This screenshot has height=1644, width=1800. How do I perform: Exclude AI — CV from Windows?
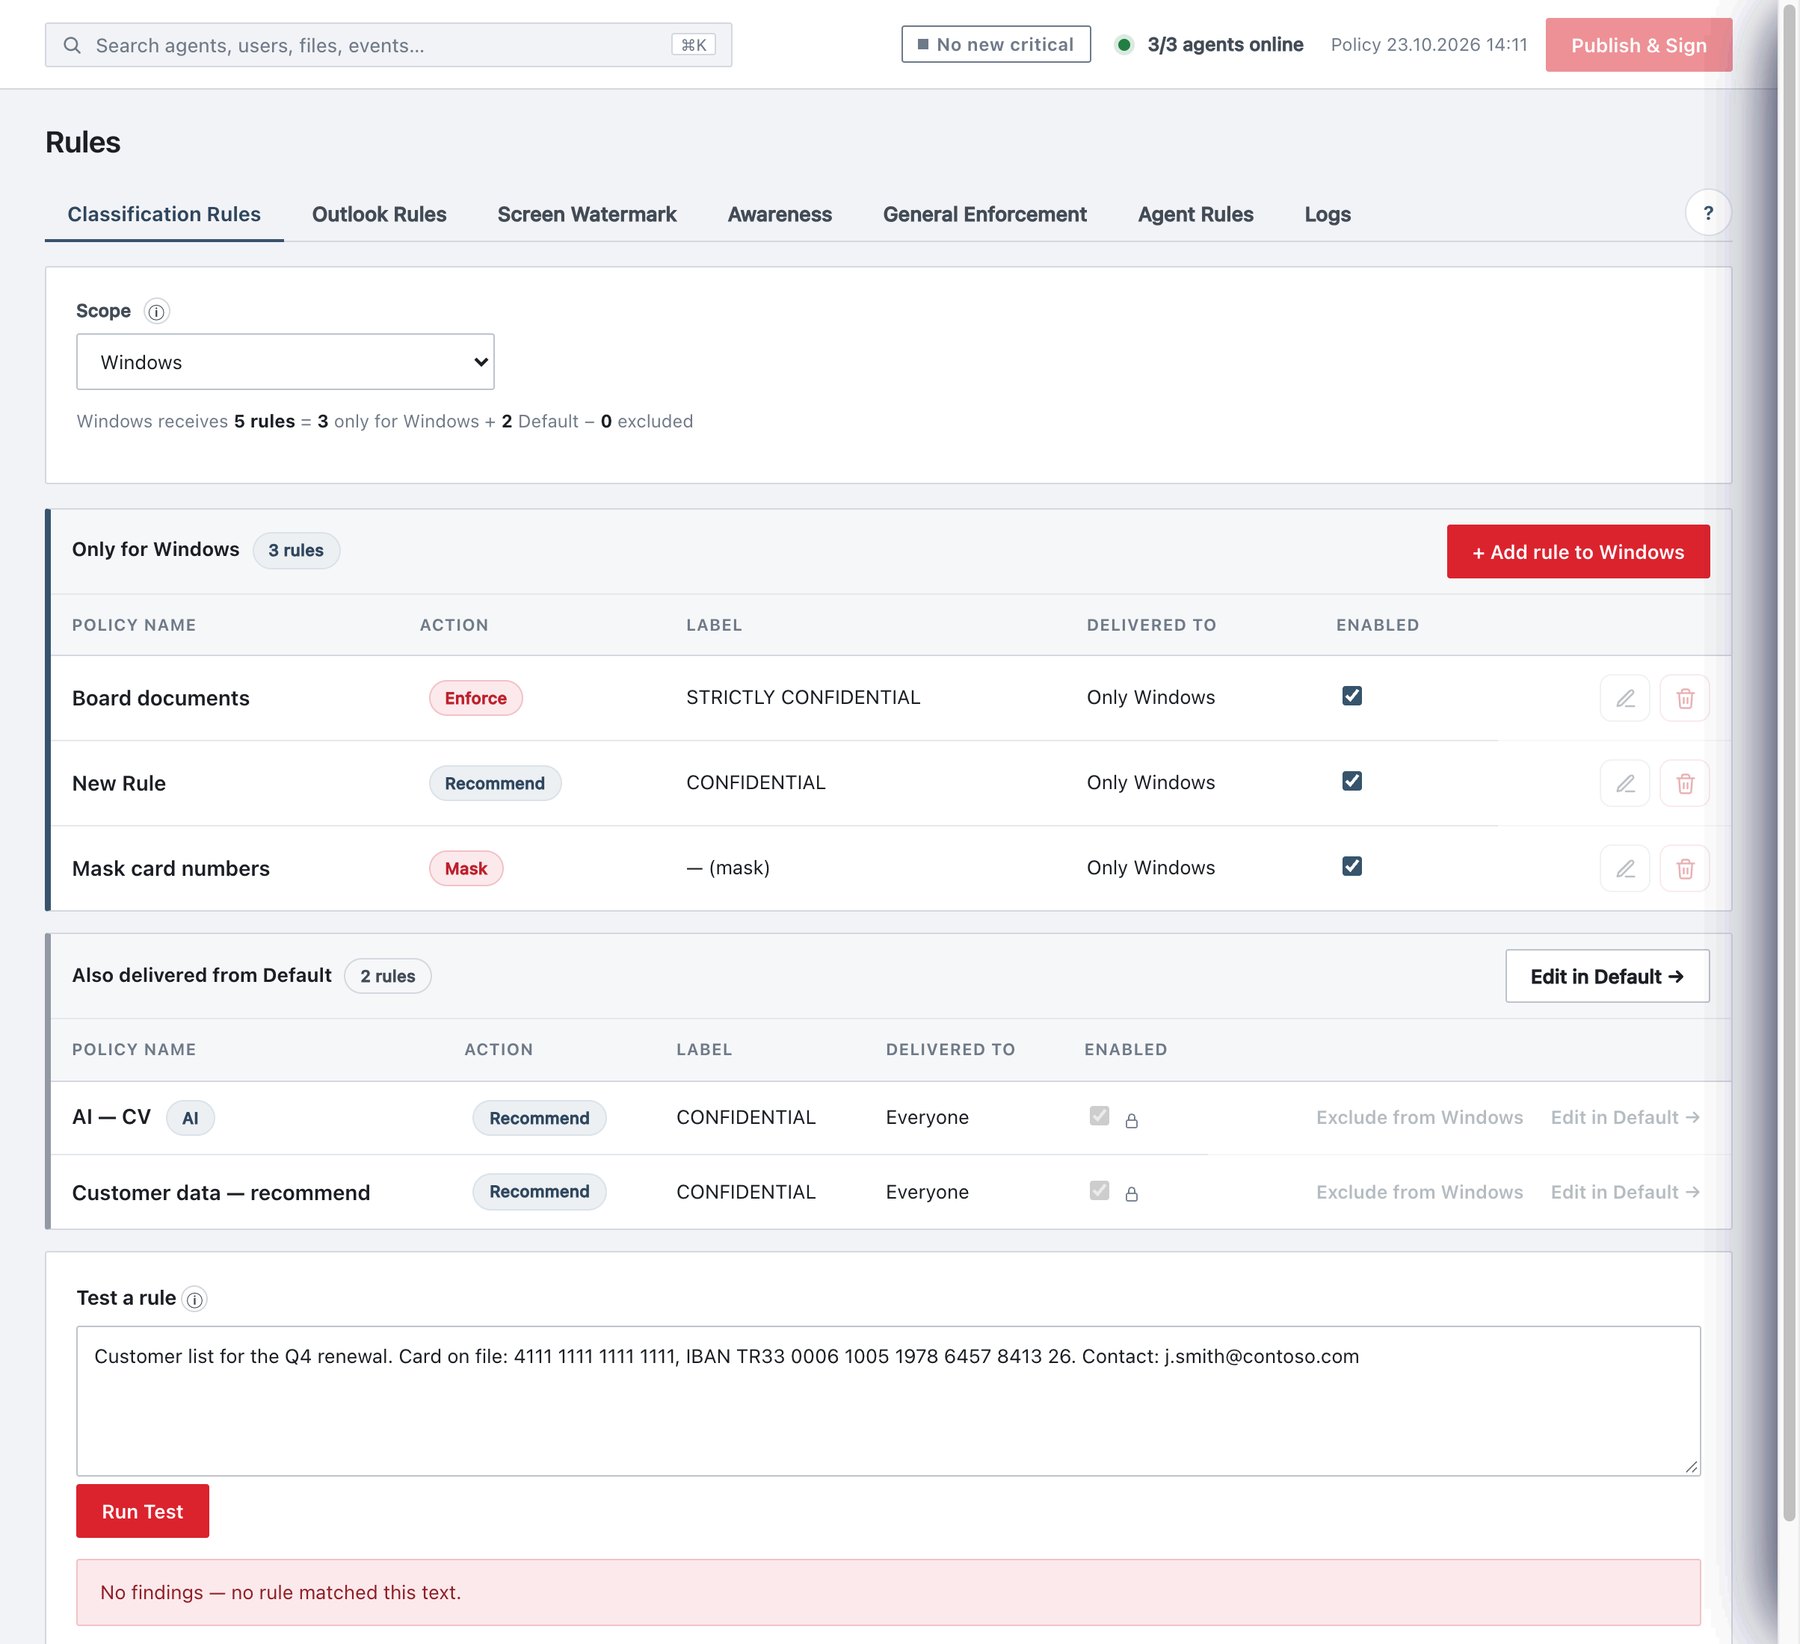pyautogui.click(x=1419, y=1117)
